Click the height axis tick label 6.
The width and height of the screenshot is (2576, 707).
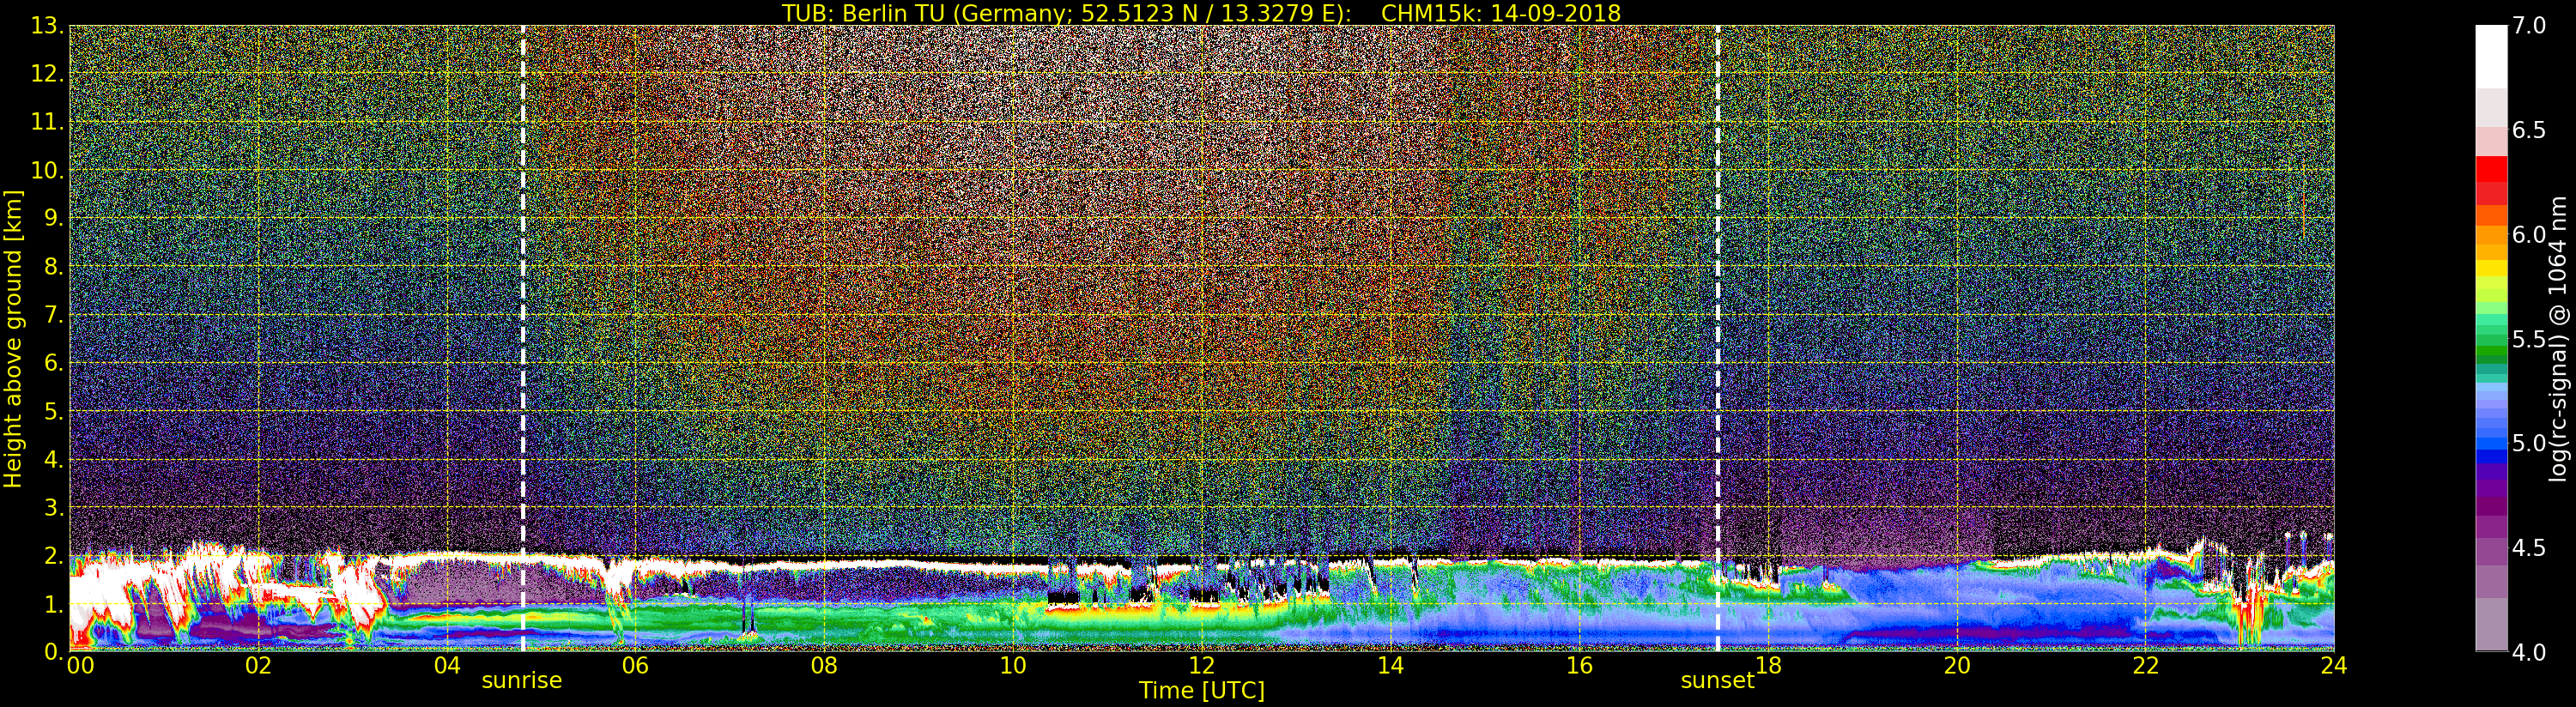pos(53,363)
